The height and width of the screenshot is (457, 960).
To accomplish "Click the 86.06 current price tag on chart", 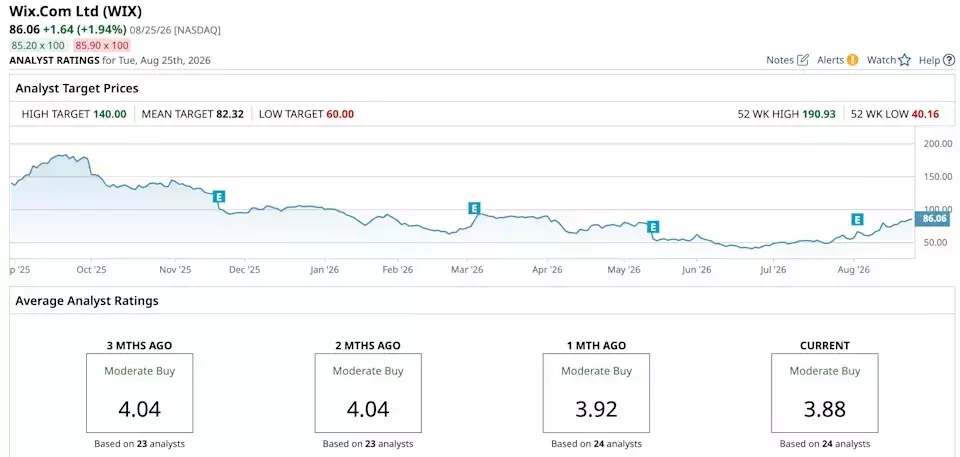I will [x=933, y=218].
